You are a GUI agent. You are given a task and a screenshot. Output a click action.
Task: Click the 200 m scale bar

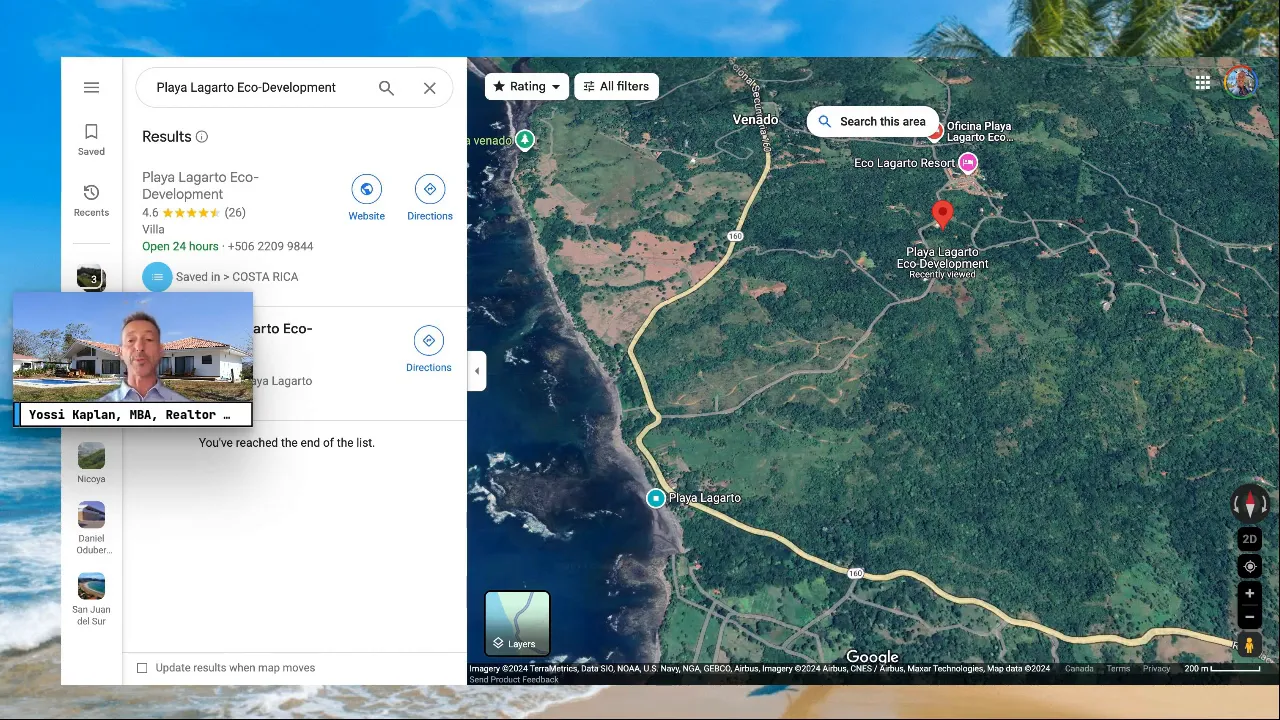(x=1223, y=669)
